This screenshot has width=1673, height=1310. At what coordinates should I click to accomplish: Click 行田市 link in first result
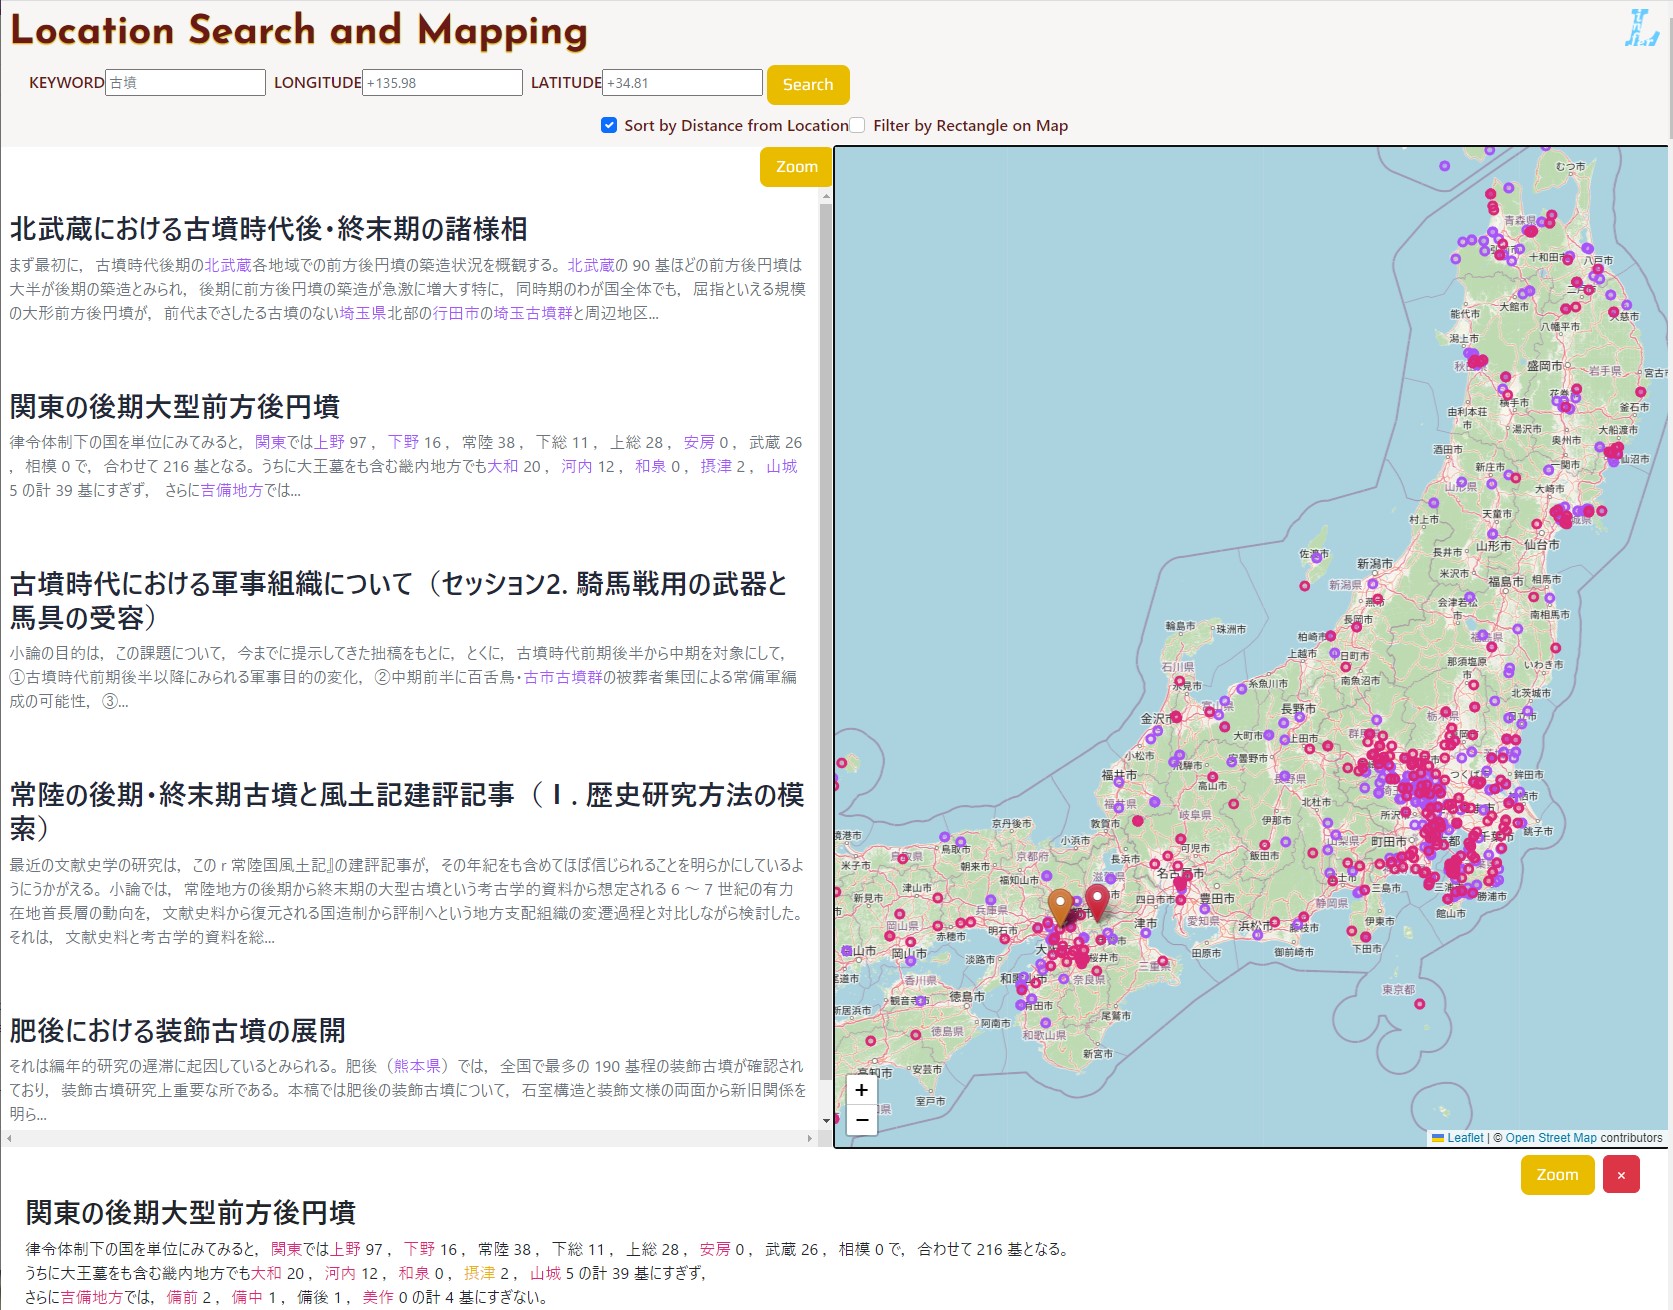tap(456, 313)
